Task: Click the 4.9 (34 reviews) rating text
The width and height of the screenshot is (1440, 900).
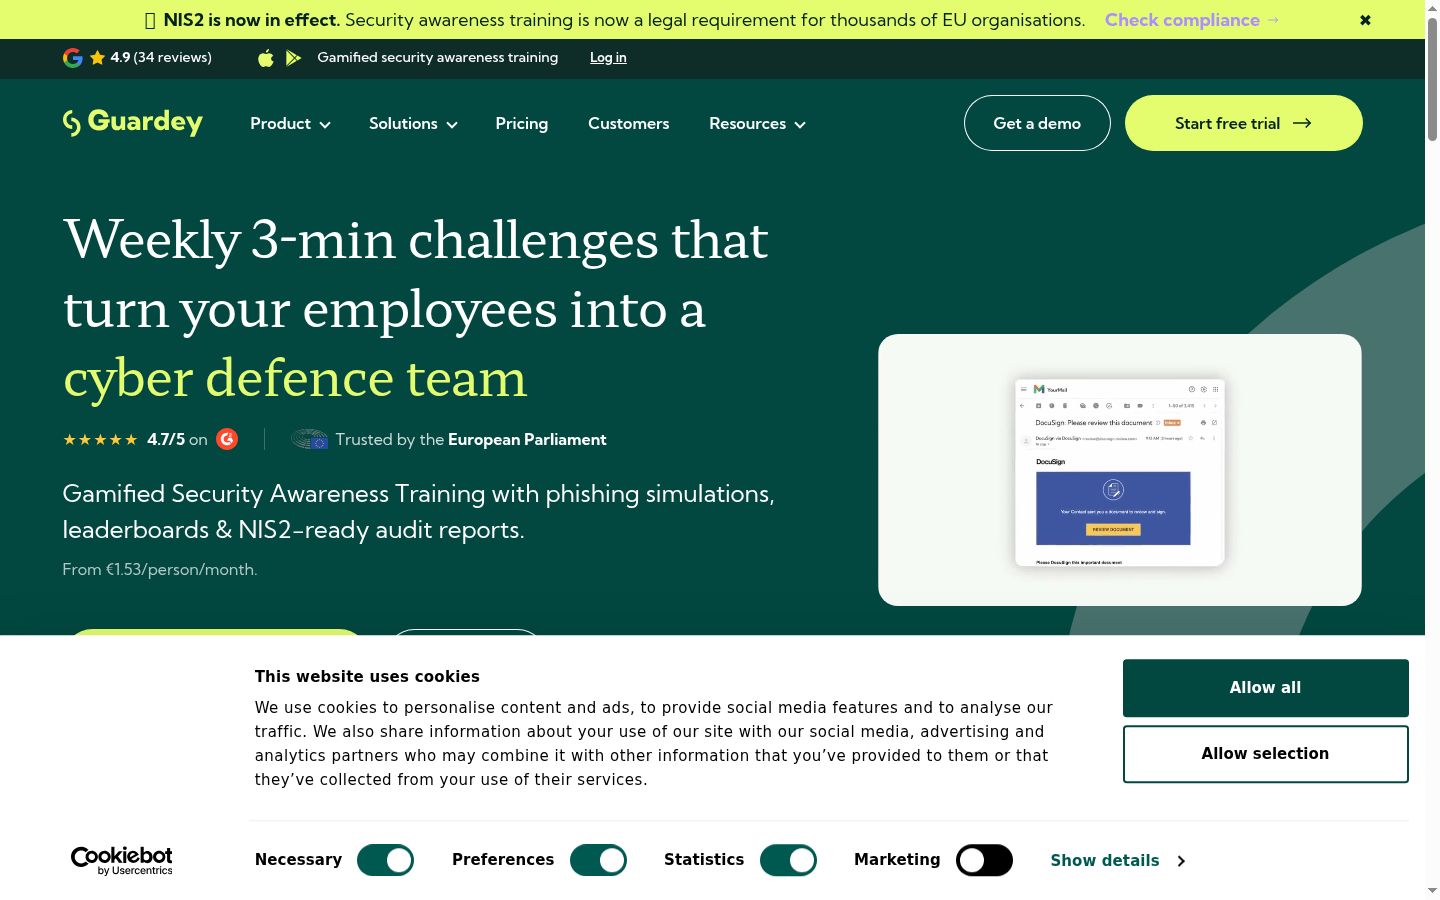Action: (x=161, y=58)
